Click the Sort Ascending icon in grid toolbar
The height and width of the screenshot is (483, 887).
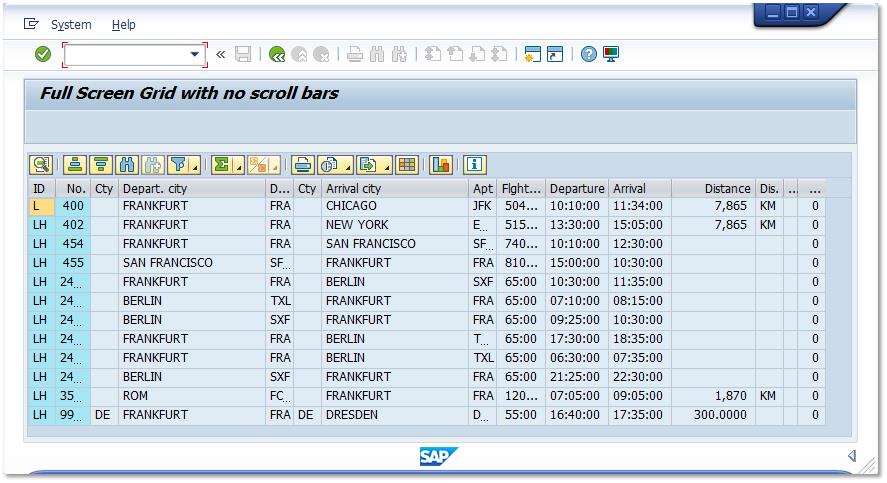click(75, 165)
